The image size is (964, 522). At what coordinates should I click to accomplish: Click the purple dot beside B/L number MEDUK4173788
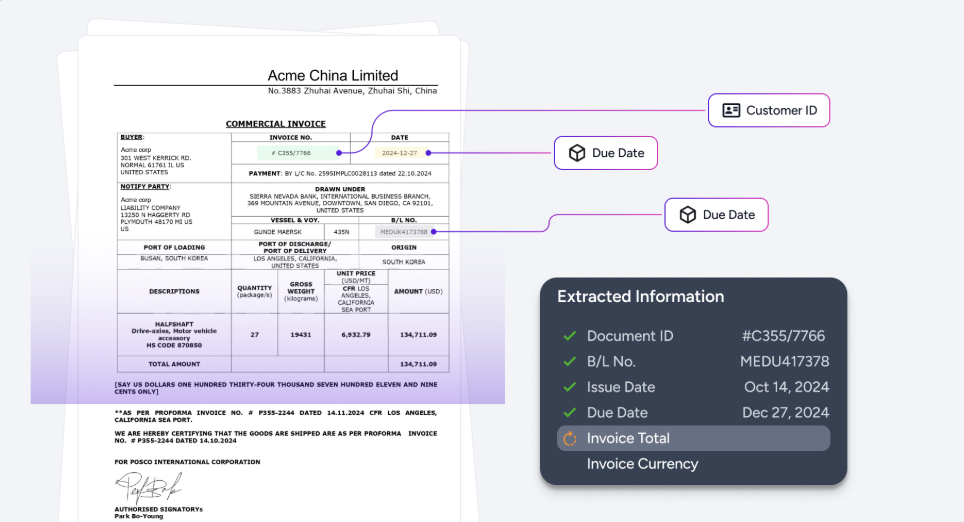[433, 232]
